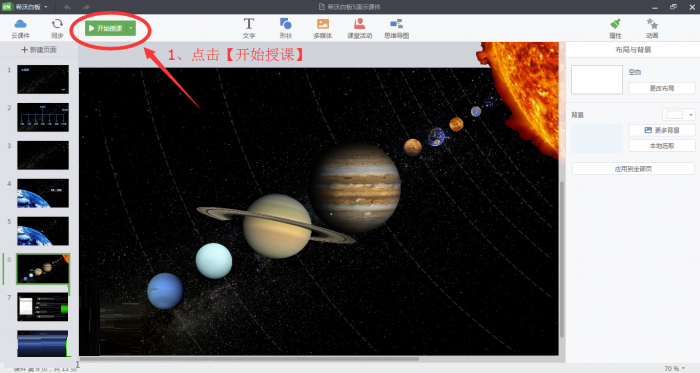Select the 形状 shapes tool
Screen dimensions: 700x373
pos(286,28)
